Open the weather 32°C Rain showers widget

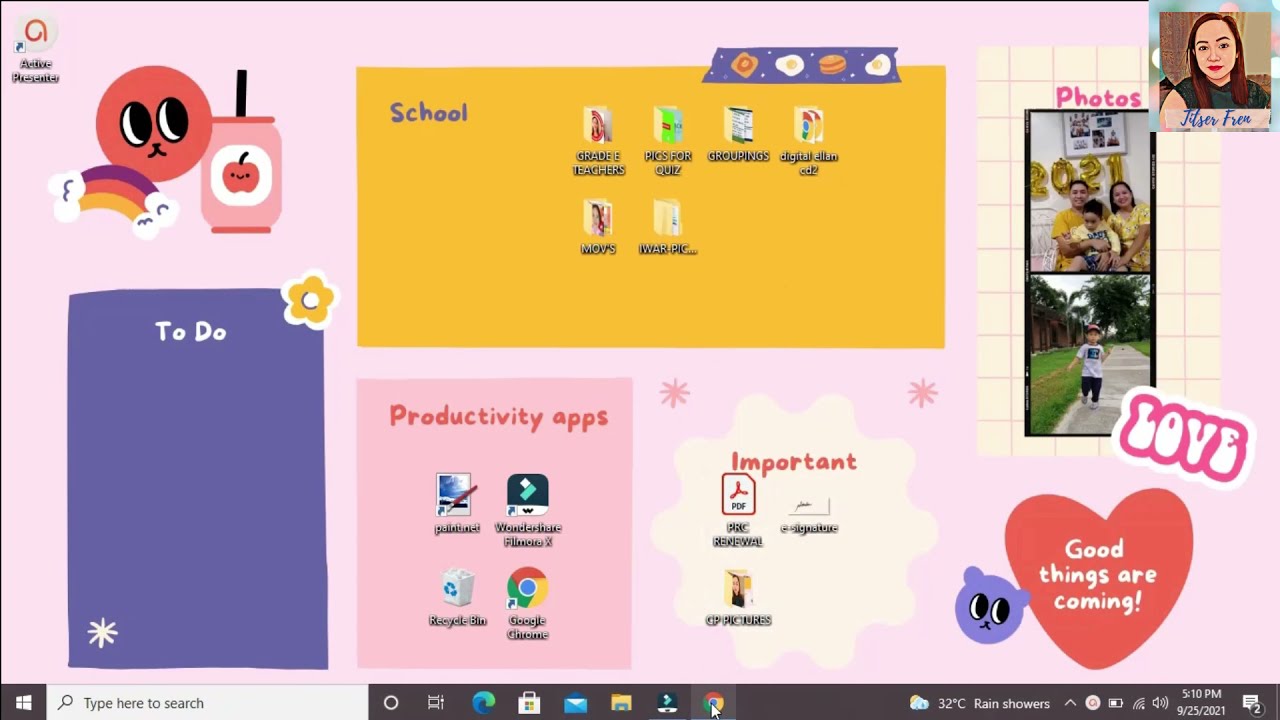980,703
